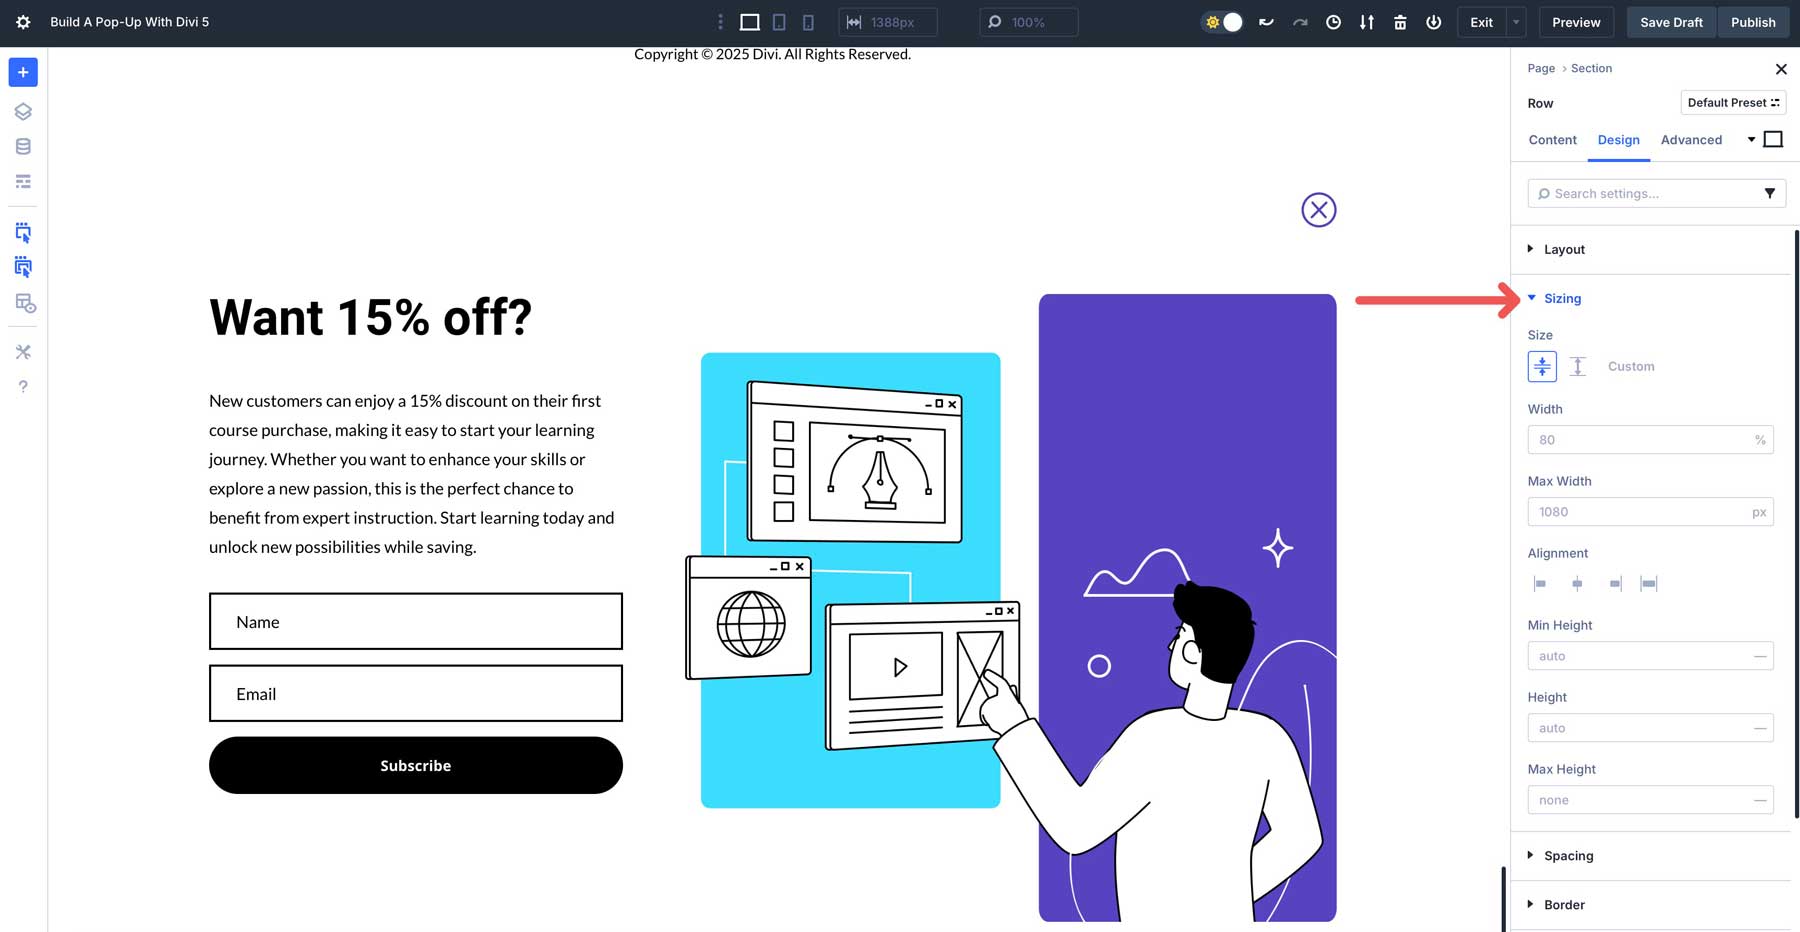Undo the last change
Viewport: 1800px width, 932px height.
pos(1266,21)
